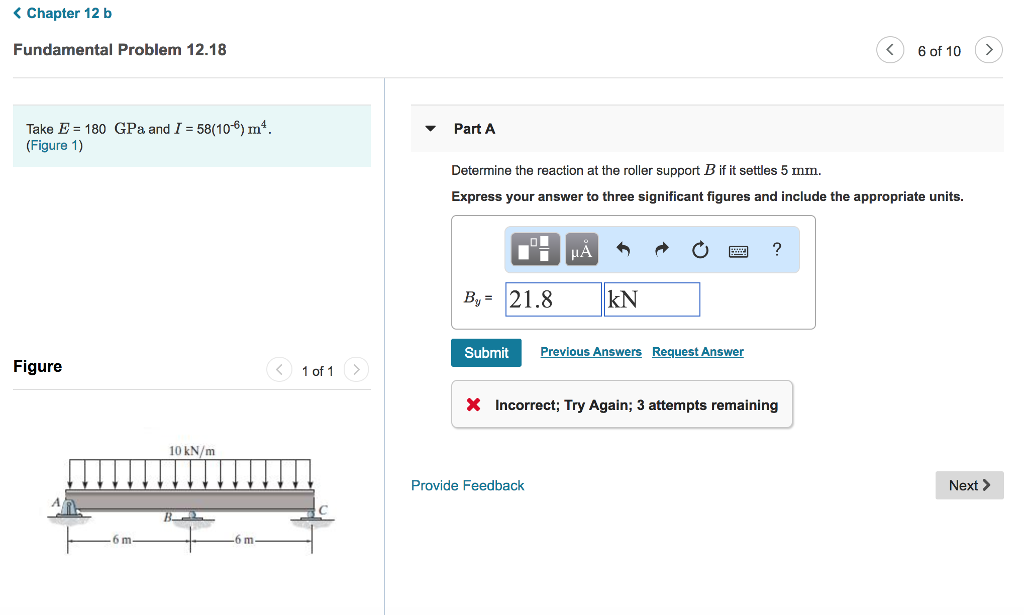Click the redo arrow in answer toolbar
This screenshot has height=615, width=1024.
tap(661, 250)
